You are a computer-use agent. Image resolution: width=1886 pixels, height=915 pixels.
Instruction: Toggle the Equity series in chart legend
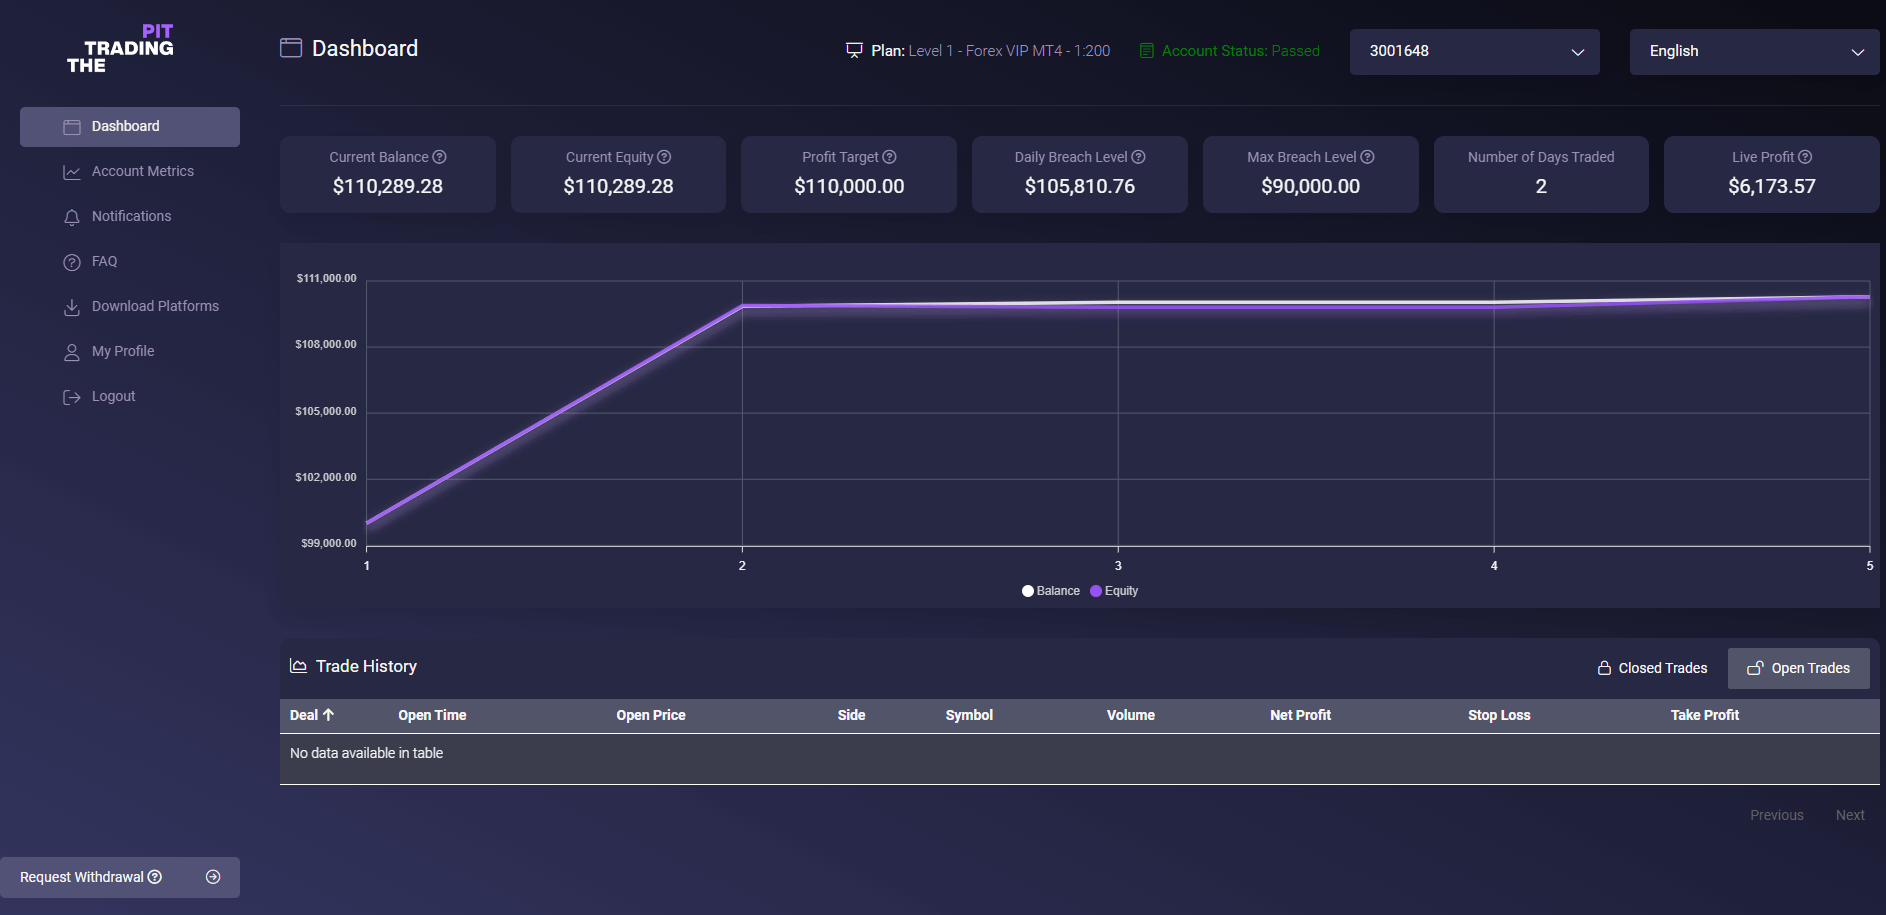[1114, 591]
